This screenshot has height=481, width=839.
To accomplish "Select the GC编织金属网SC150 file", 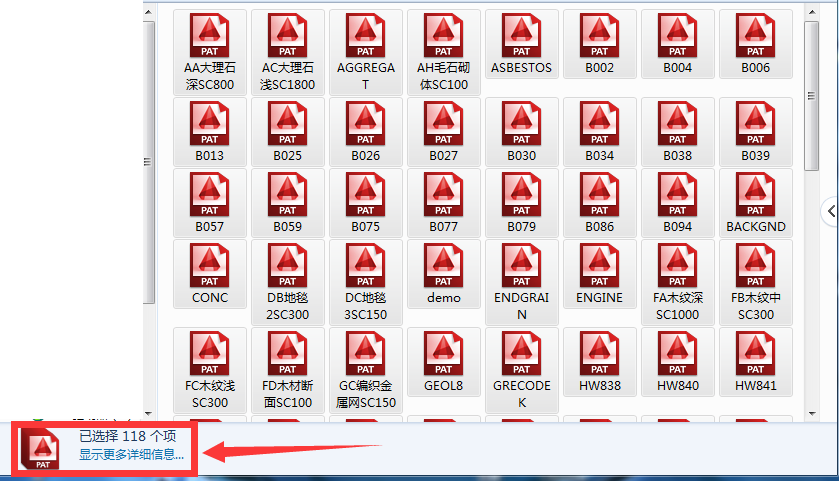I will (365, 370).
